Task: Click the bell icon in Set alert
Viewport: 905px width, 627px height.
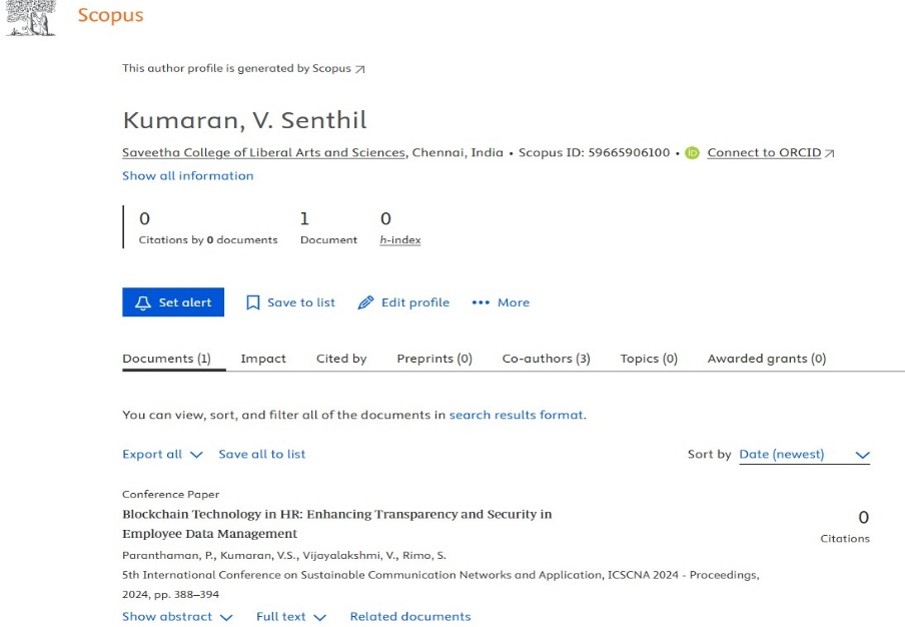Action: click(x=143, y=303)
